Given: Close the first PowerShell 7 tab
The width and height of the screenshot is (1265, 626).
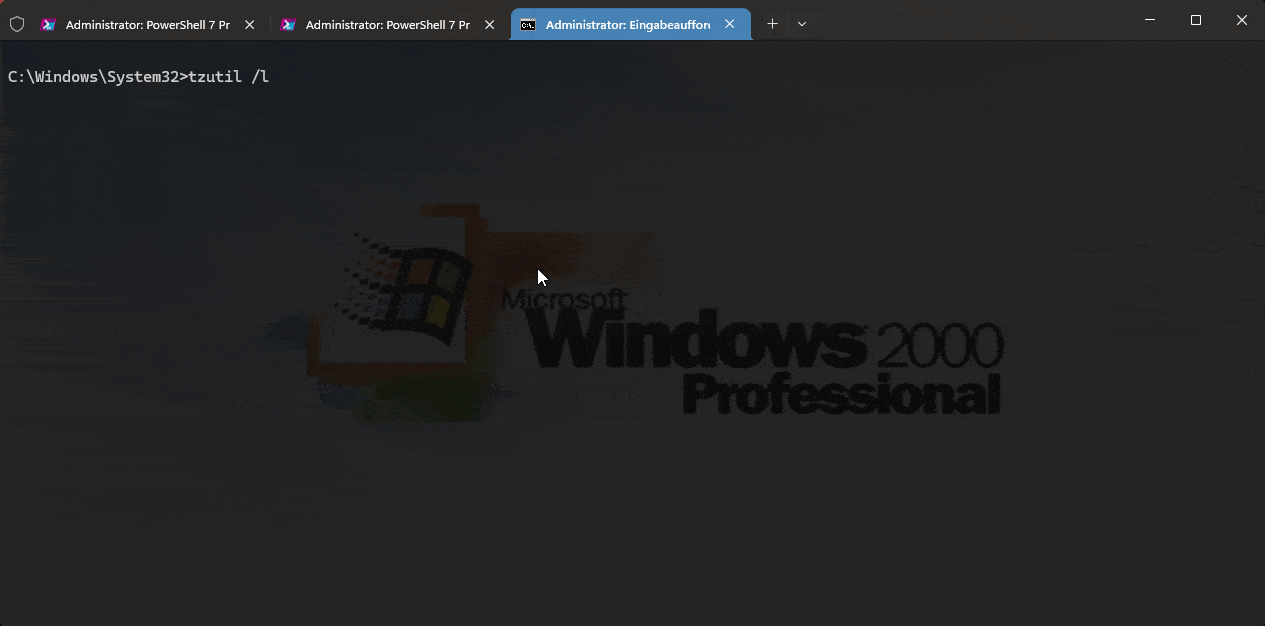Looking at the screenshot, I should (x=249, y=25).
